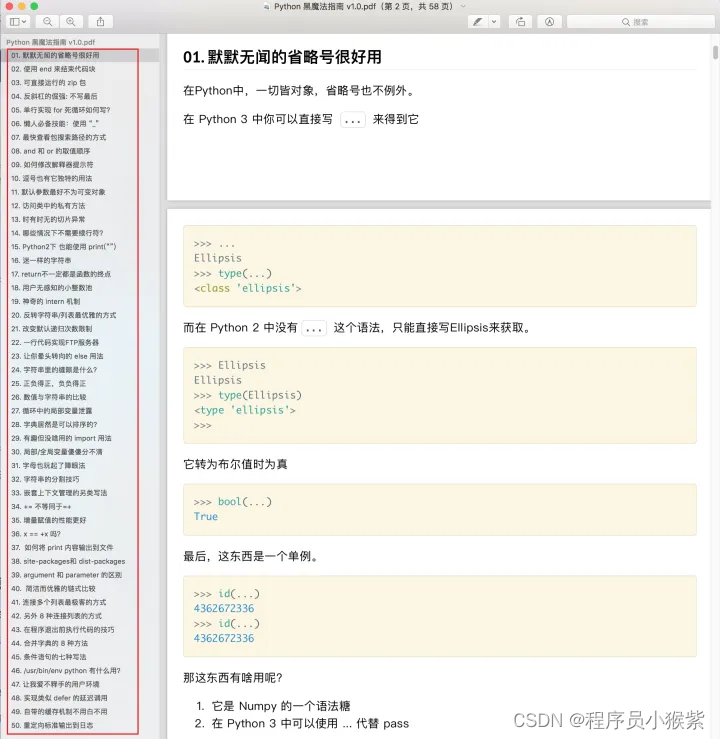Click list item '它是 Numpy 的一个语法糖'
Image resolution: width=720 pixels, height=739 pixels.
point(281,706)
